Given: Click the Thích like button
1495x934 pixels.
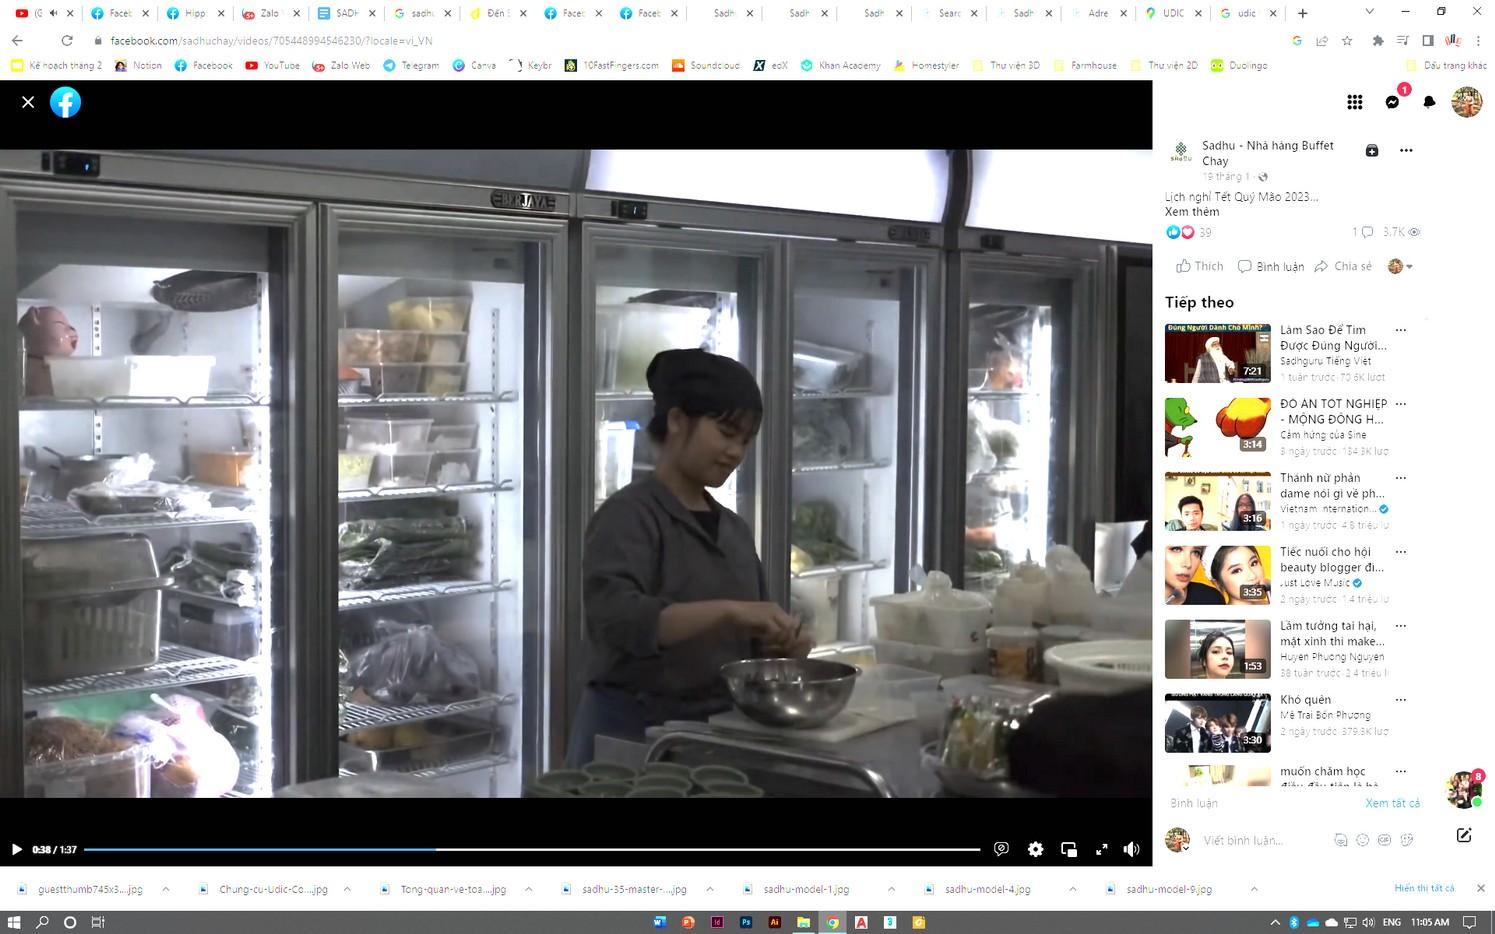Looking at the screenshot, I should click(1199, 266).
